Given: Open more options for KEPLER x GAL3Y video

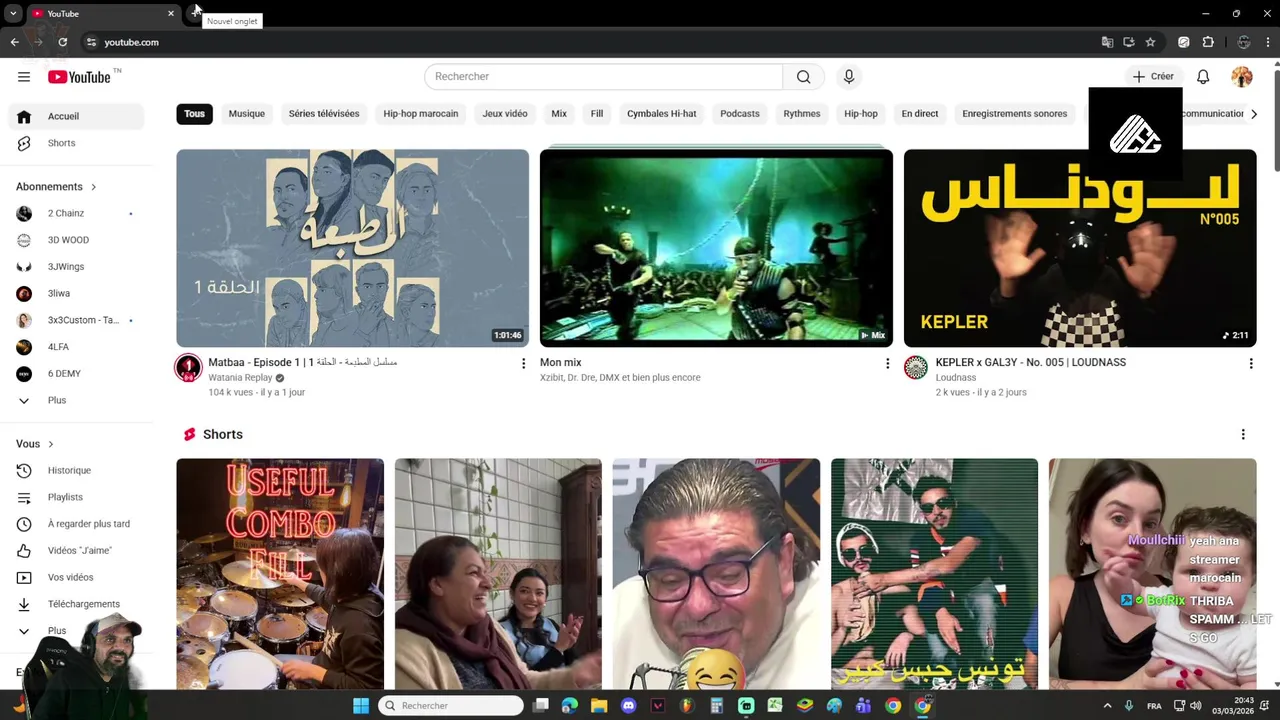Looking at the screenshot, I should click(1250, 363).
